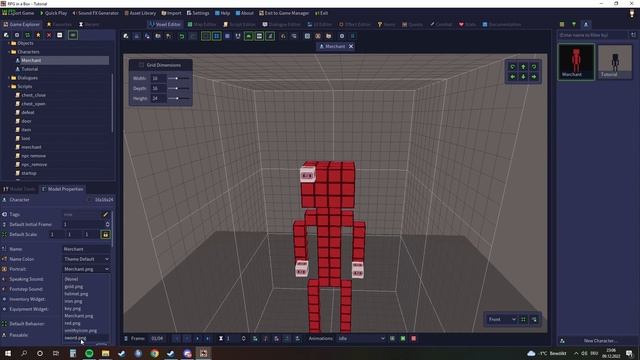
Task: Click the gear icon in the explorer toolbar
Action: pos(17,36)
